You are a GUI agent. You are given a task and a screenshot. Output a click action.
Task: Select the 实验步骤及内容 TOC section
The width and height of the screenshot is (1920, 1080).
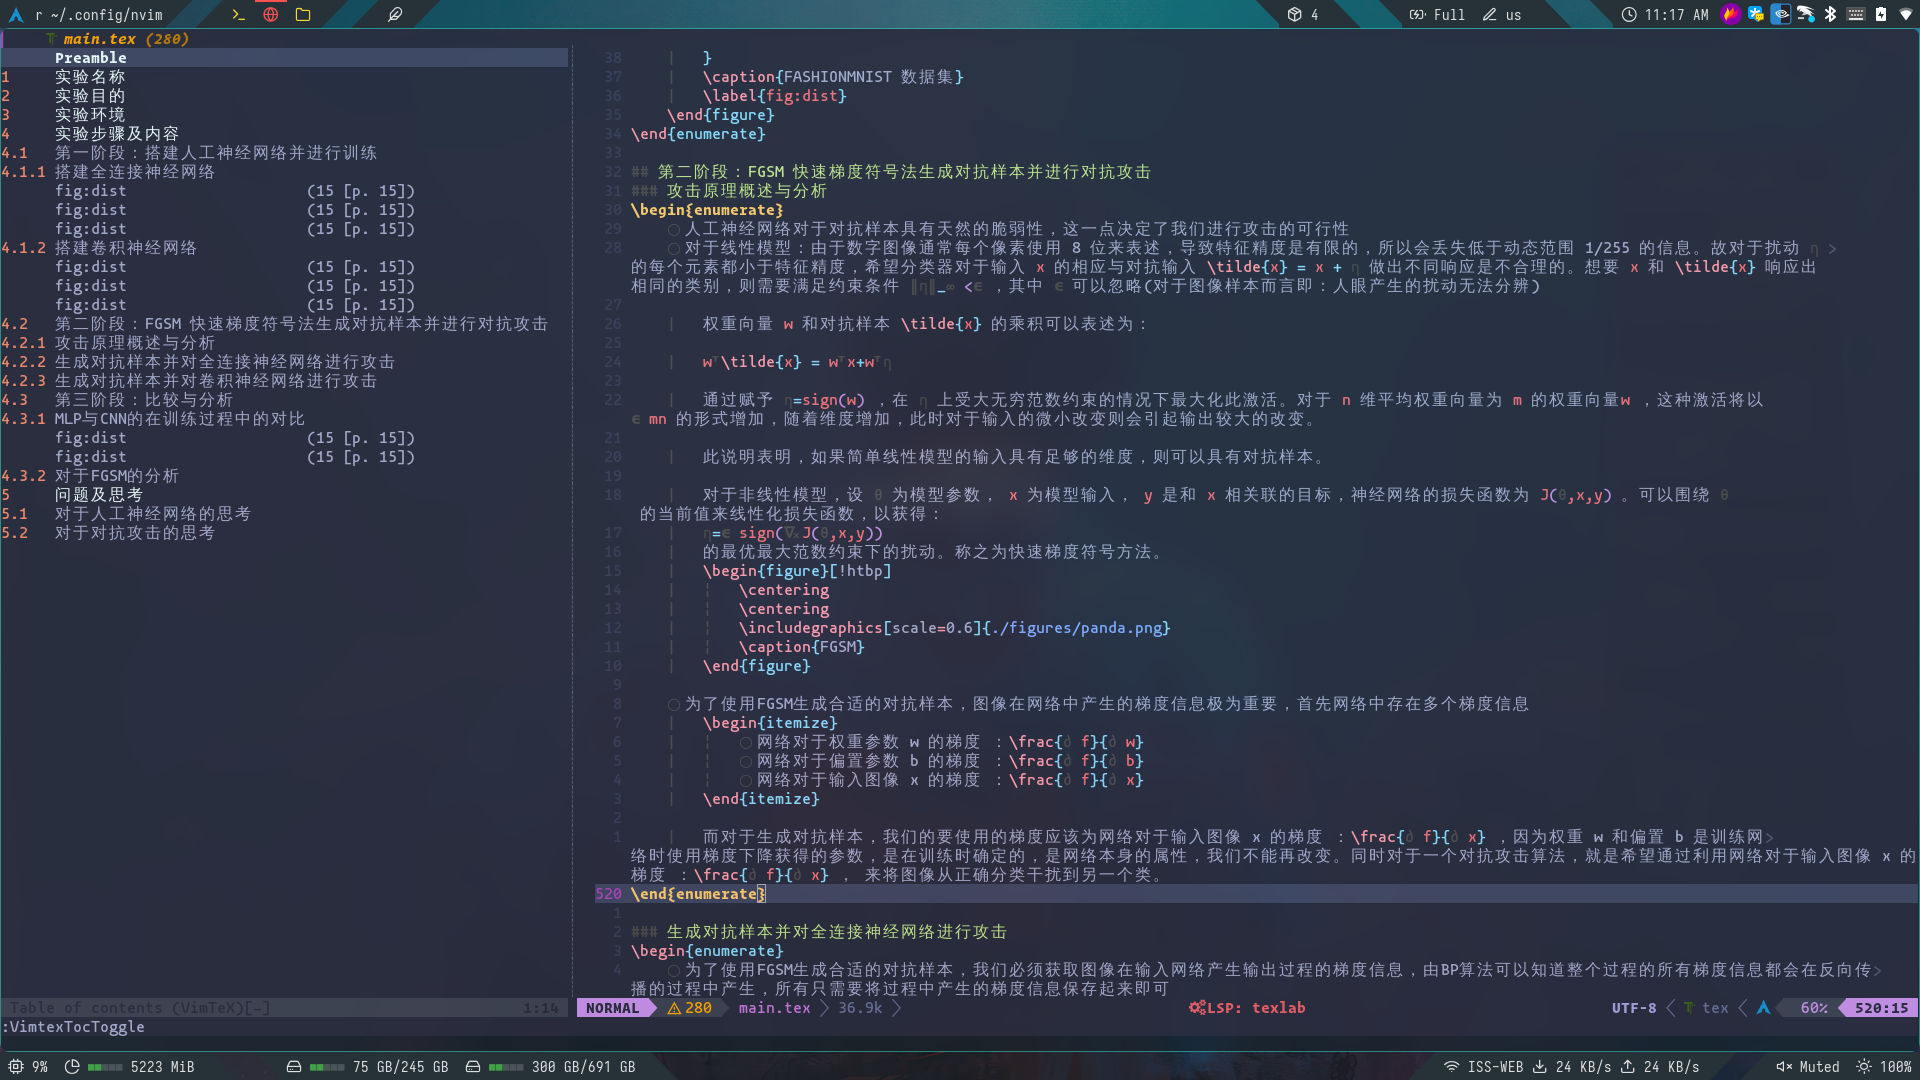116,134
